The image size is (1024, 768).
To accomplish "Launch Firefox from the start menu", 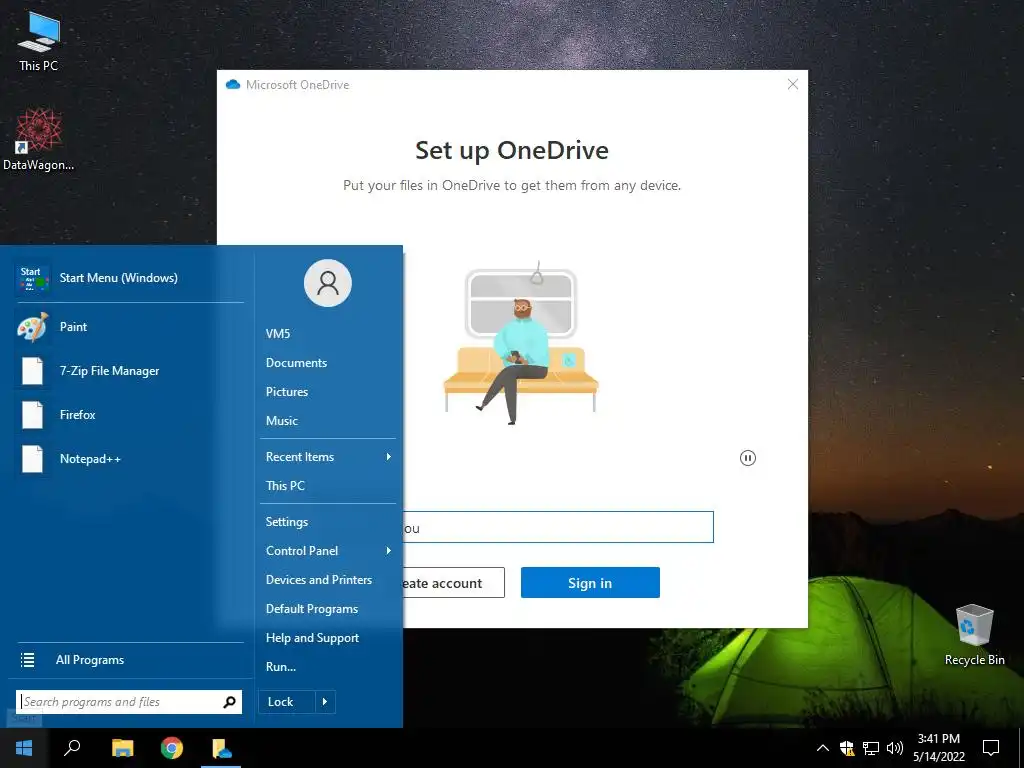I will coord(131,415).
